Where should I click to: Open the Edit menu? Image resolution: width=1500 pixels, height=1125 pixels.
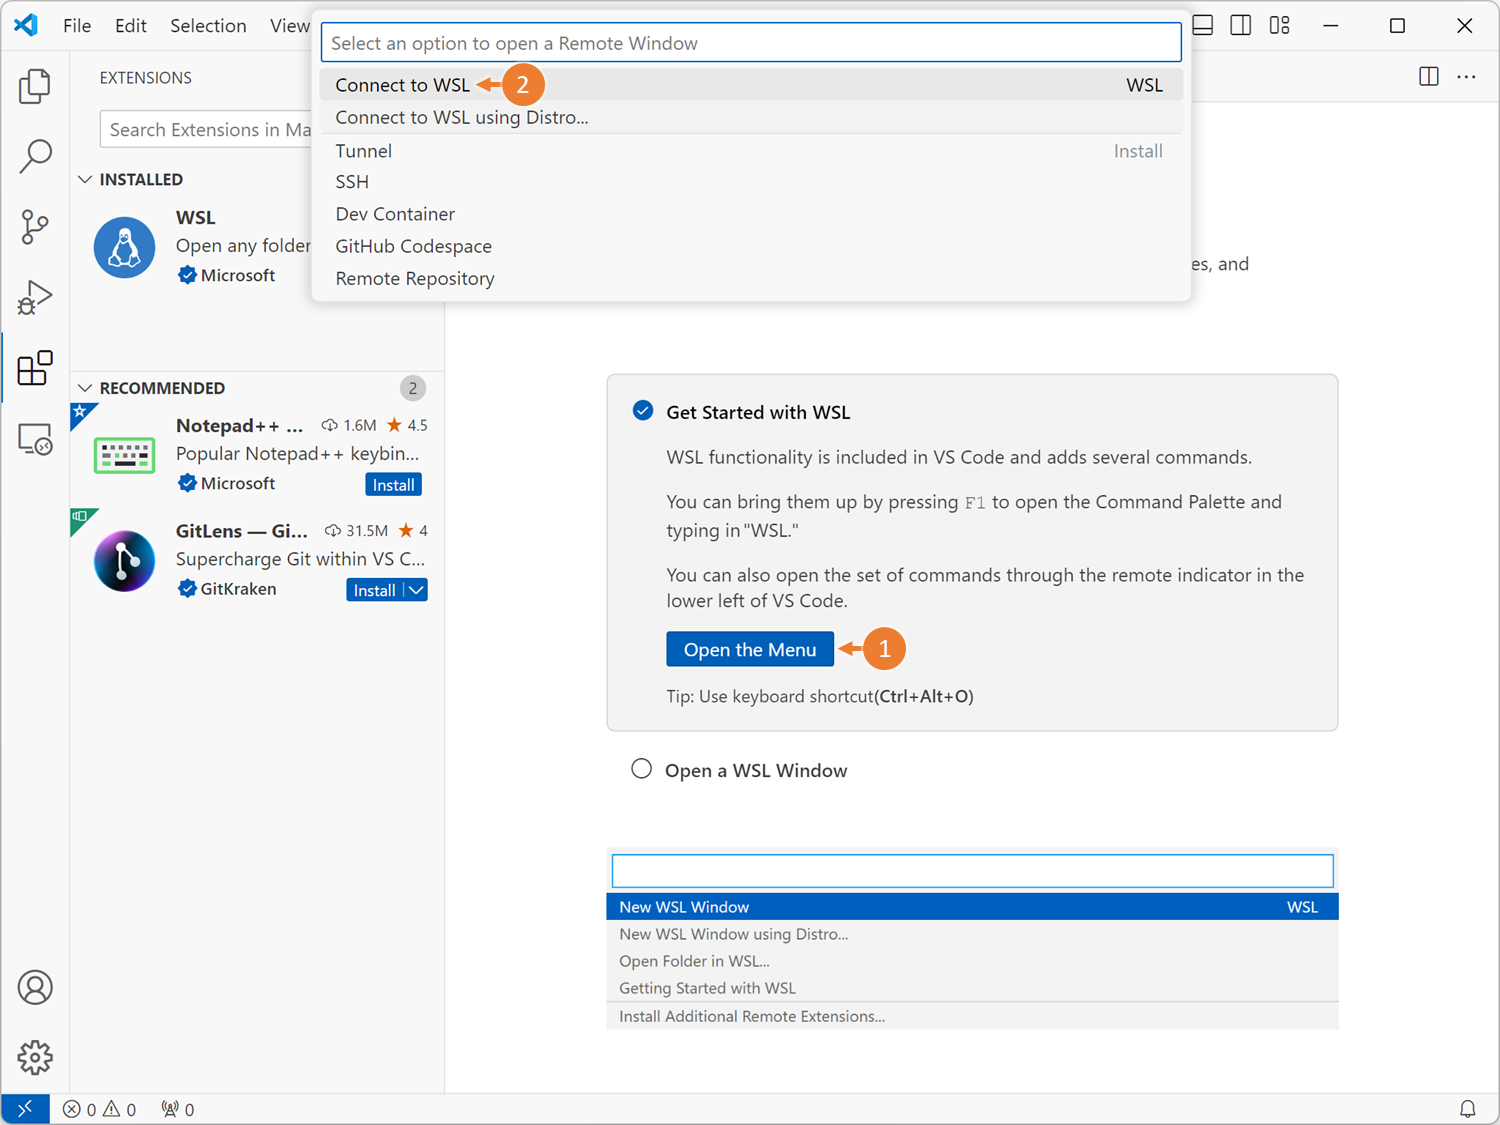[x=131, y=26]
